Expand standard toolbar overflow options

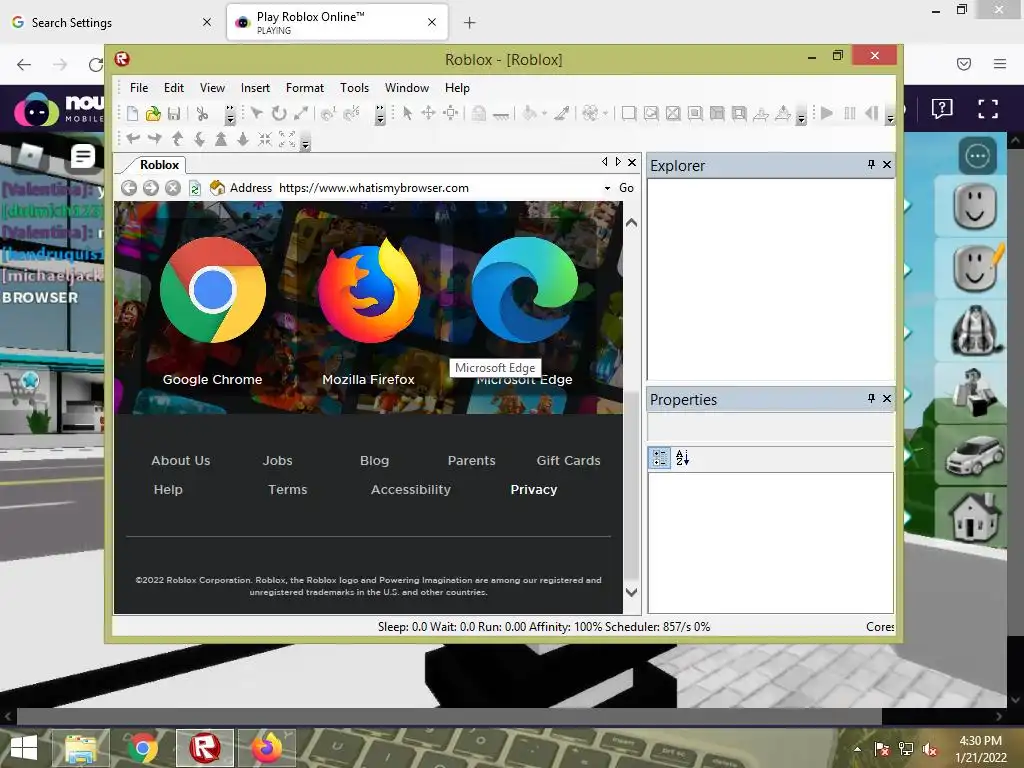(230, 115)
